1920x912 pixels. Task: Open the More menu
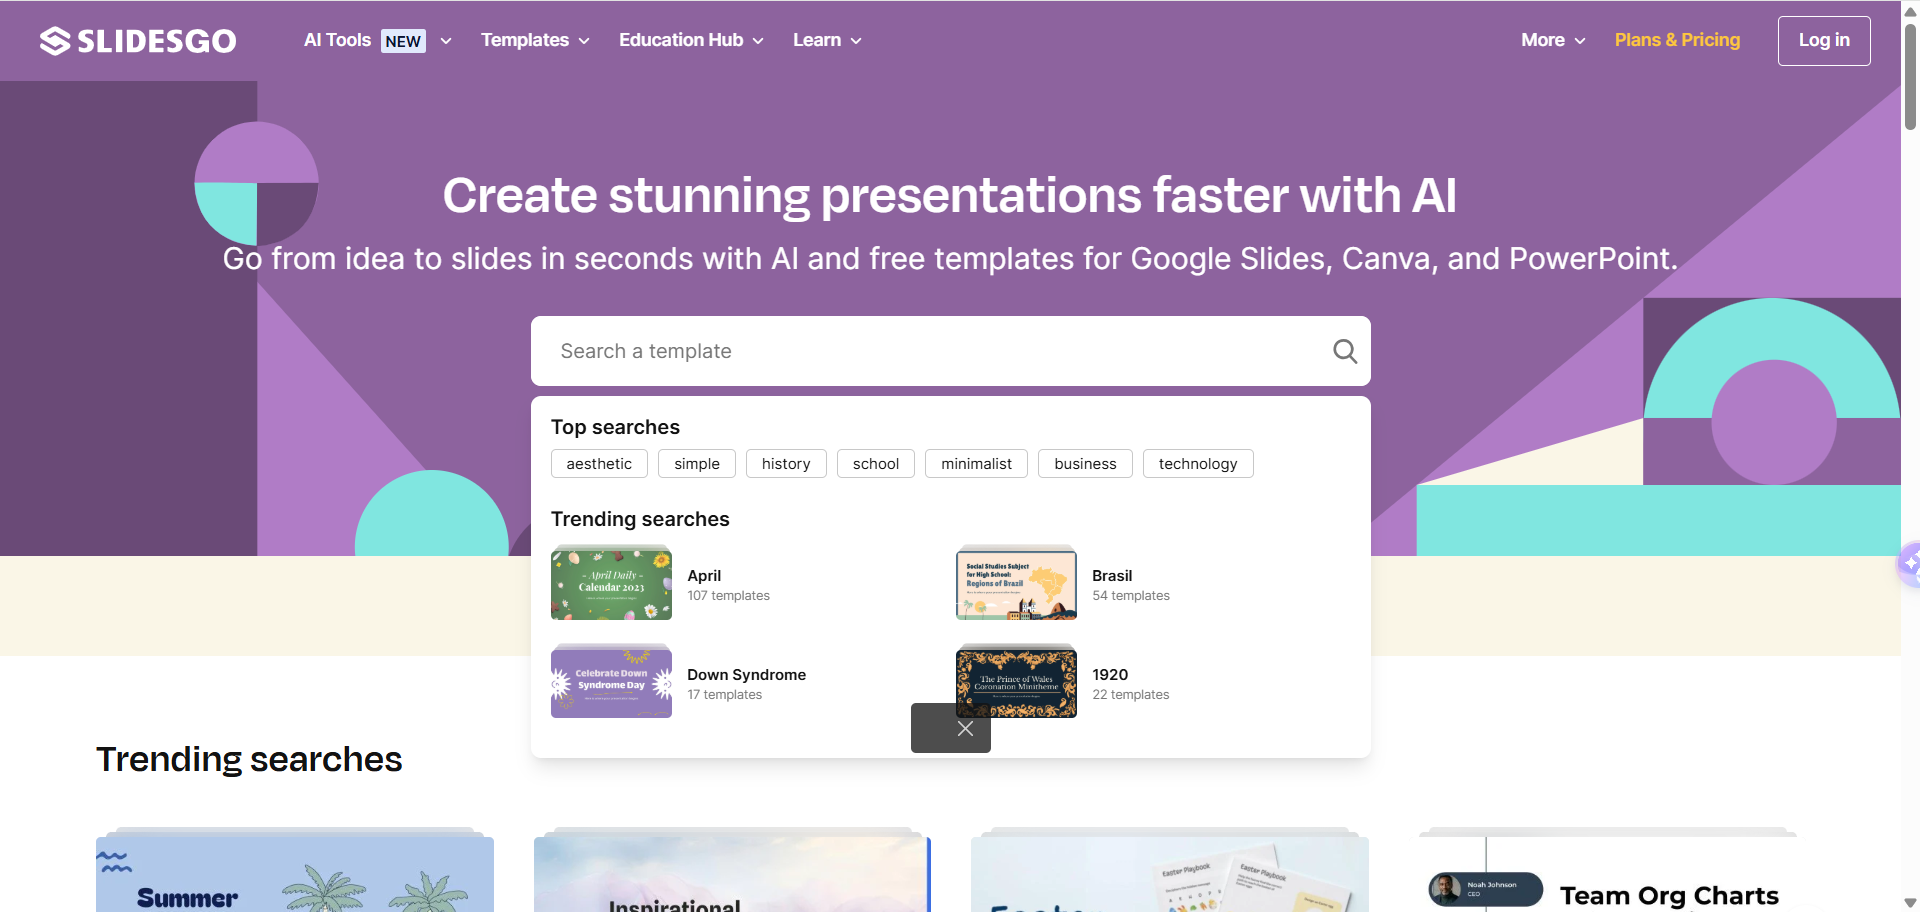(x=1553, y=41)
